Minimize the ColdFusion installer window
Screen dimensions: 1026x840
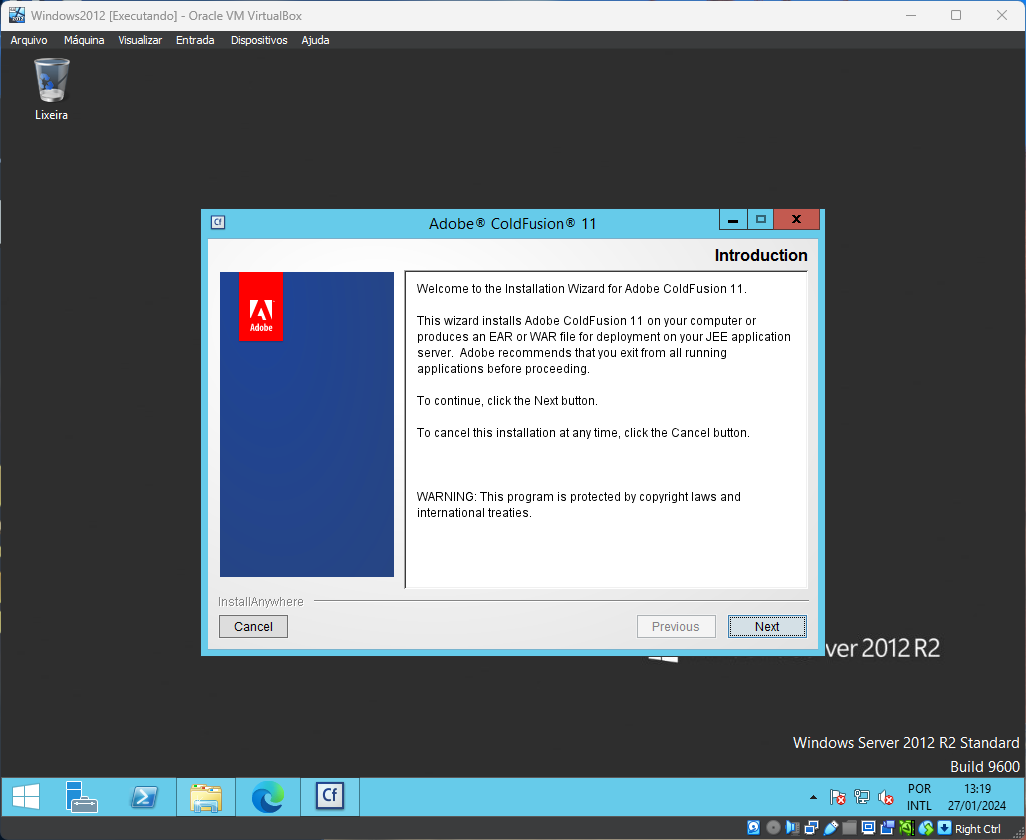click(x=733, y=220)
